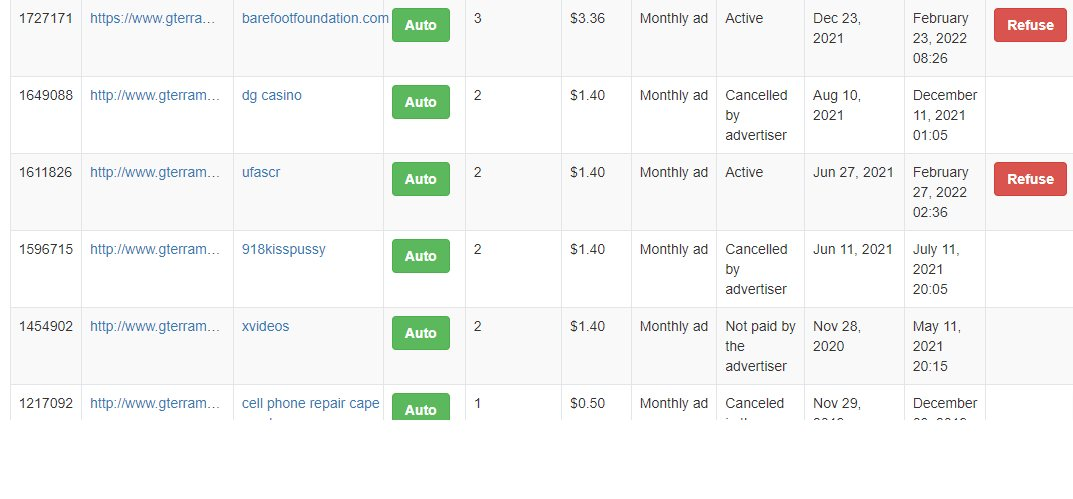
Task: Click Auto button in cell phone repair row
Action: (421, 407)
